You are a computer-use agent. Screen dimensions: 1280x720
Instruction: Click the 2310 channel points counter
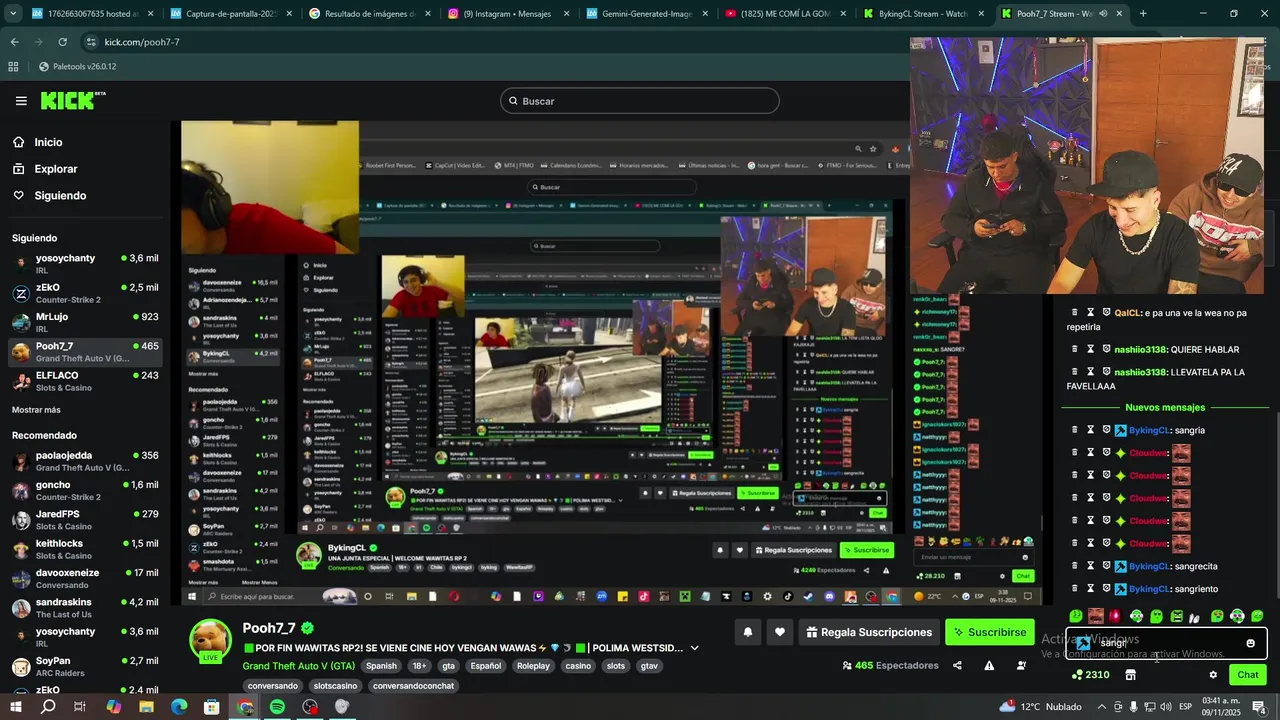point(1090,675)
